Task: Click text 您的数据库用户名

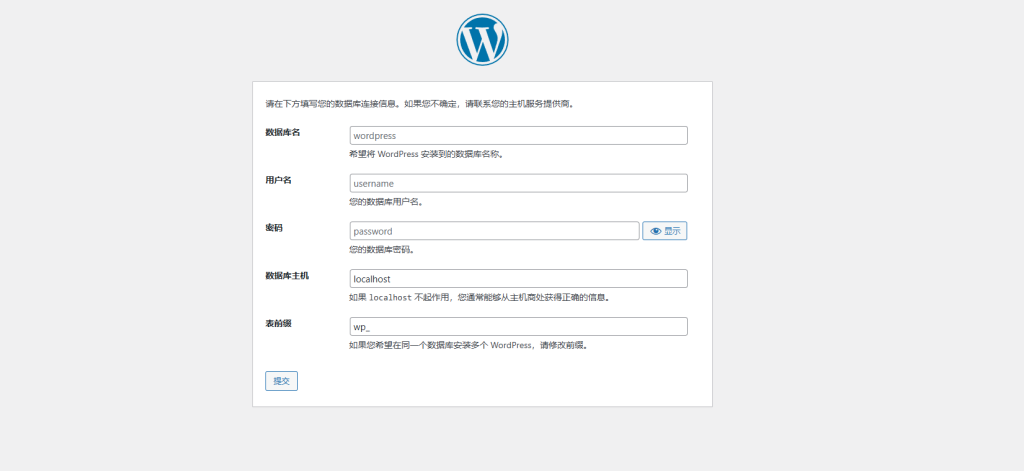Action: [x=387, y=203]
